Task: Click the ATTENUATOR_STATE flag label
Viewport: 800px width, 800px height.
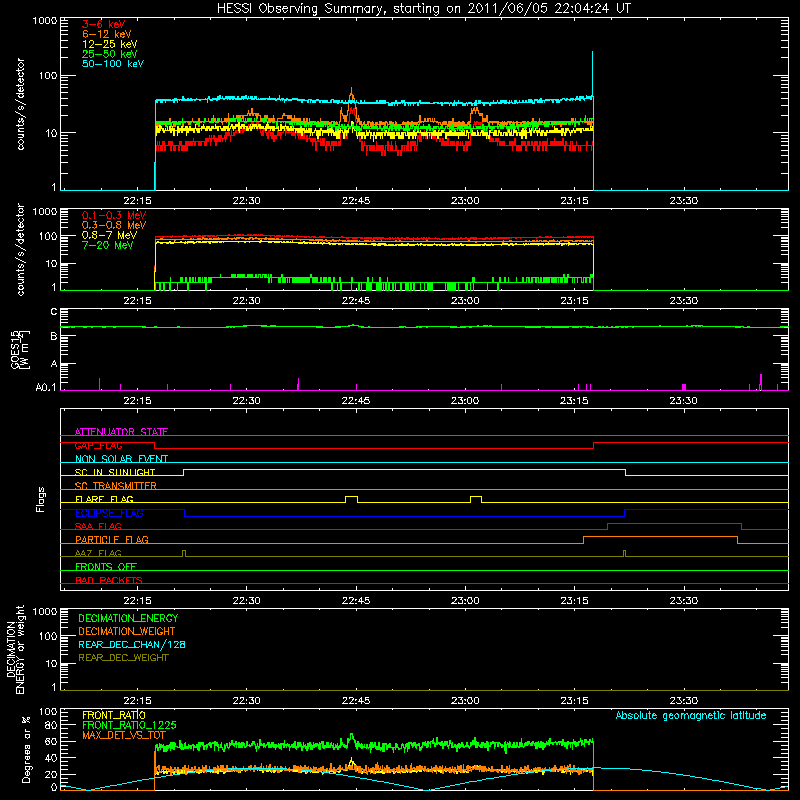Action: point(121,432)
